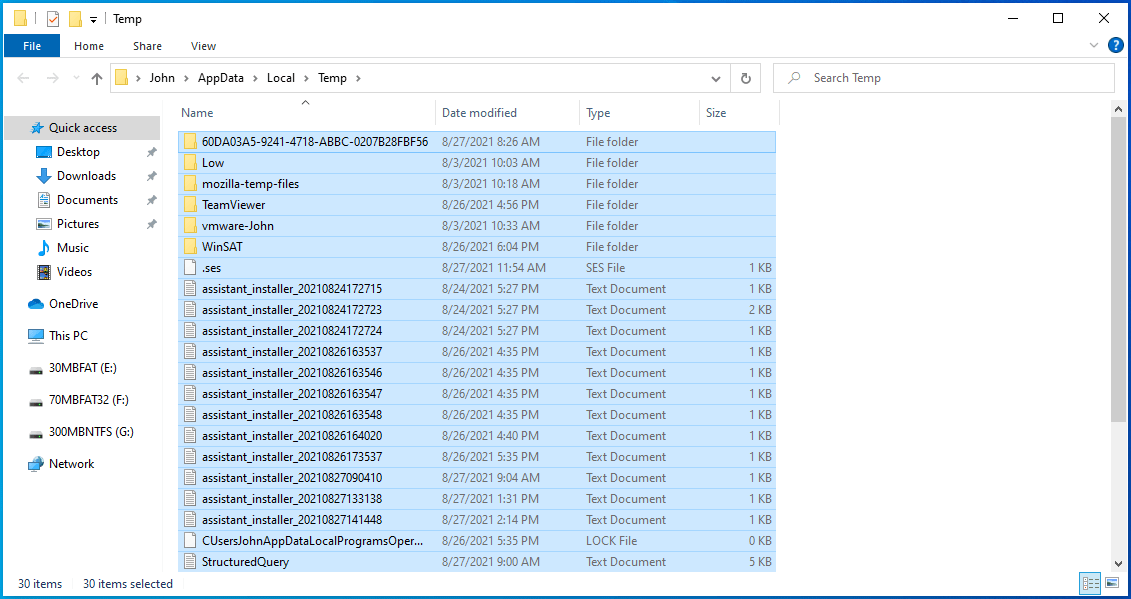Select the CUsersJohnAppDataLocalProgramsOper... LOCK file icon
Image resolution: width=1131 pixels, height=599 pixels.
coord(190,540)
